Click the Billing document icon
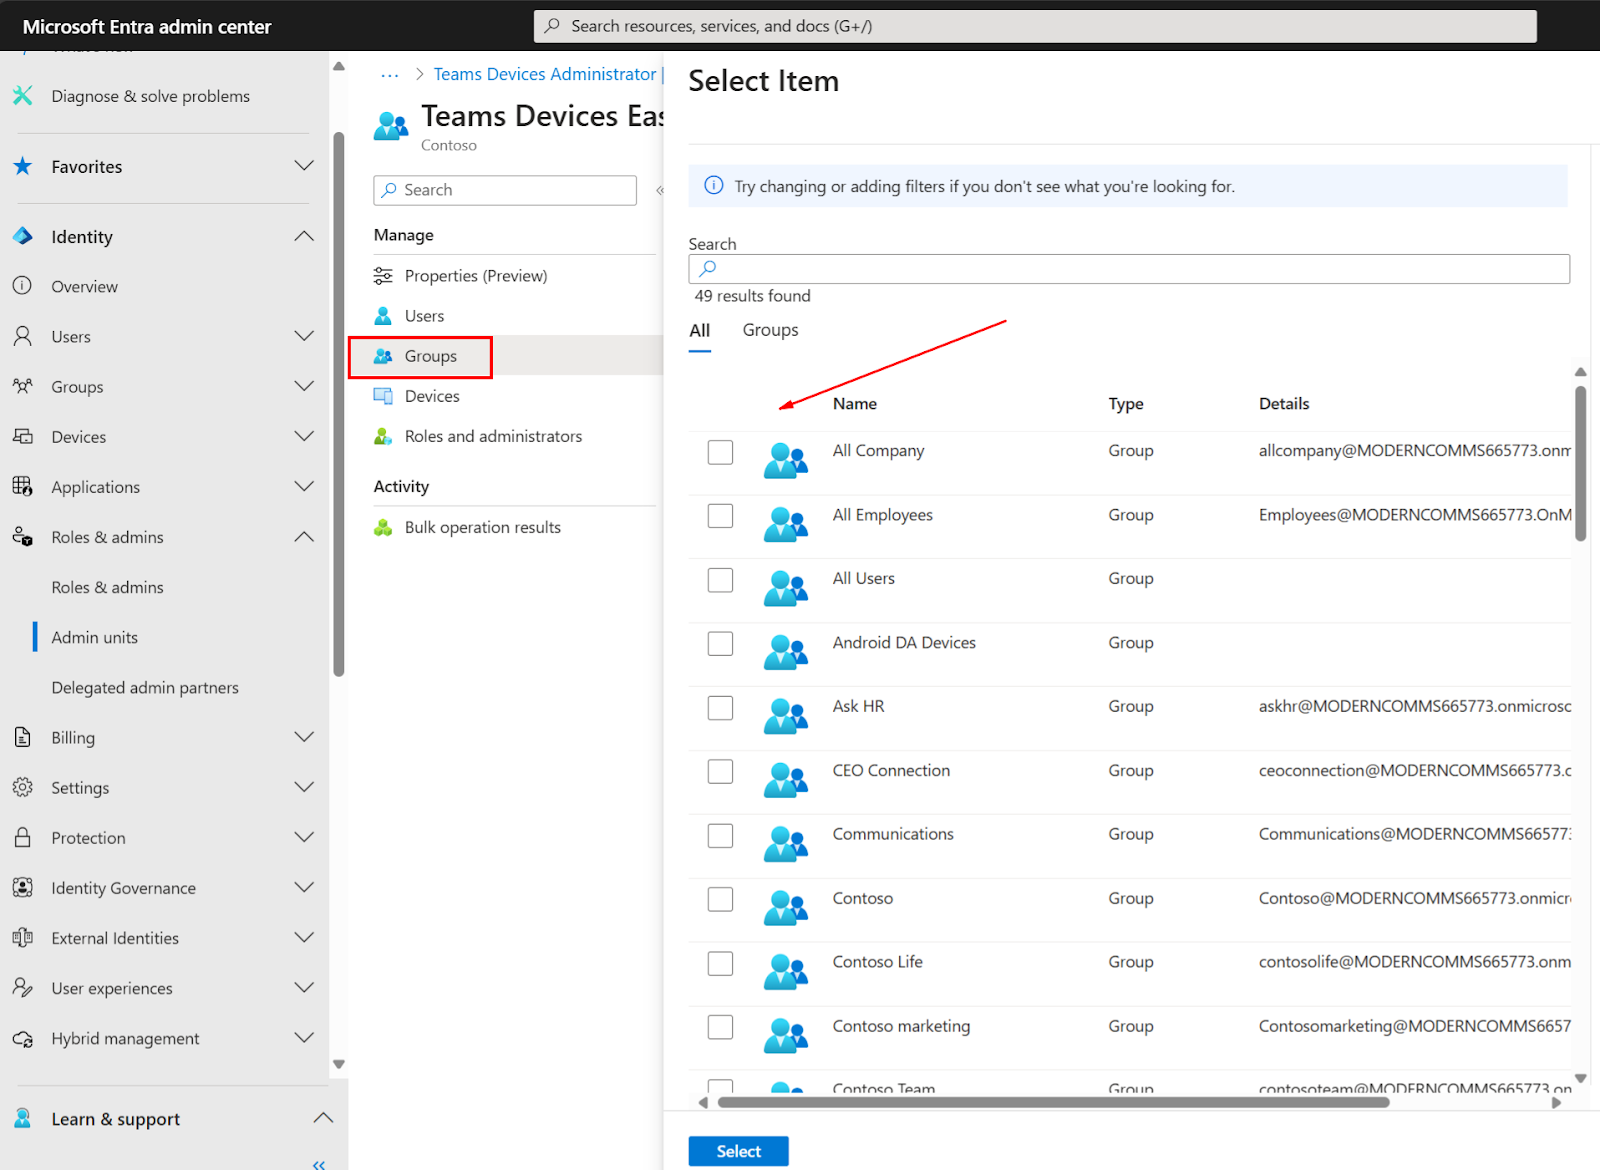Screen dimensions: 1600x1170 click(22, 737)
